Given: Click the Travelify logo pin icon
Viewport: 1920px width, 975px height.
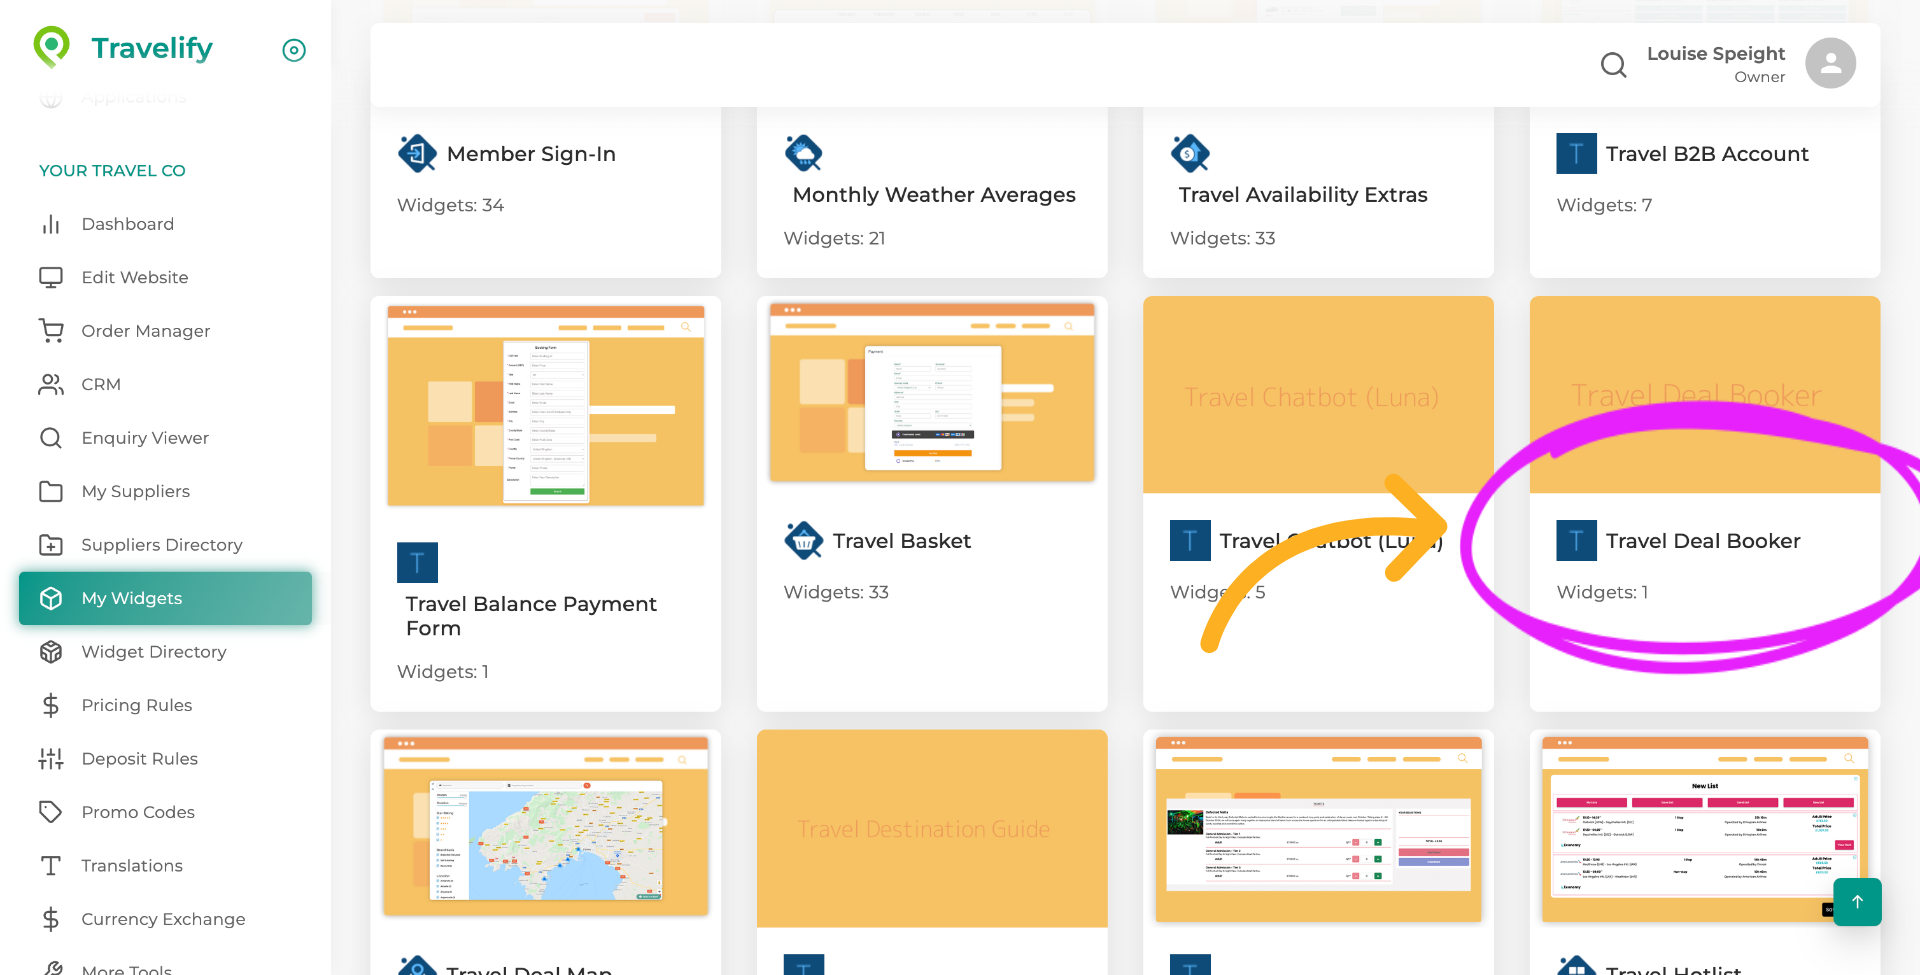Looking at the screenshot, I should 51,47.
